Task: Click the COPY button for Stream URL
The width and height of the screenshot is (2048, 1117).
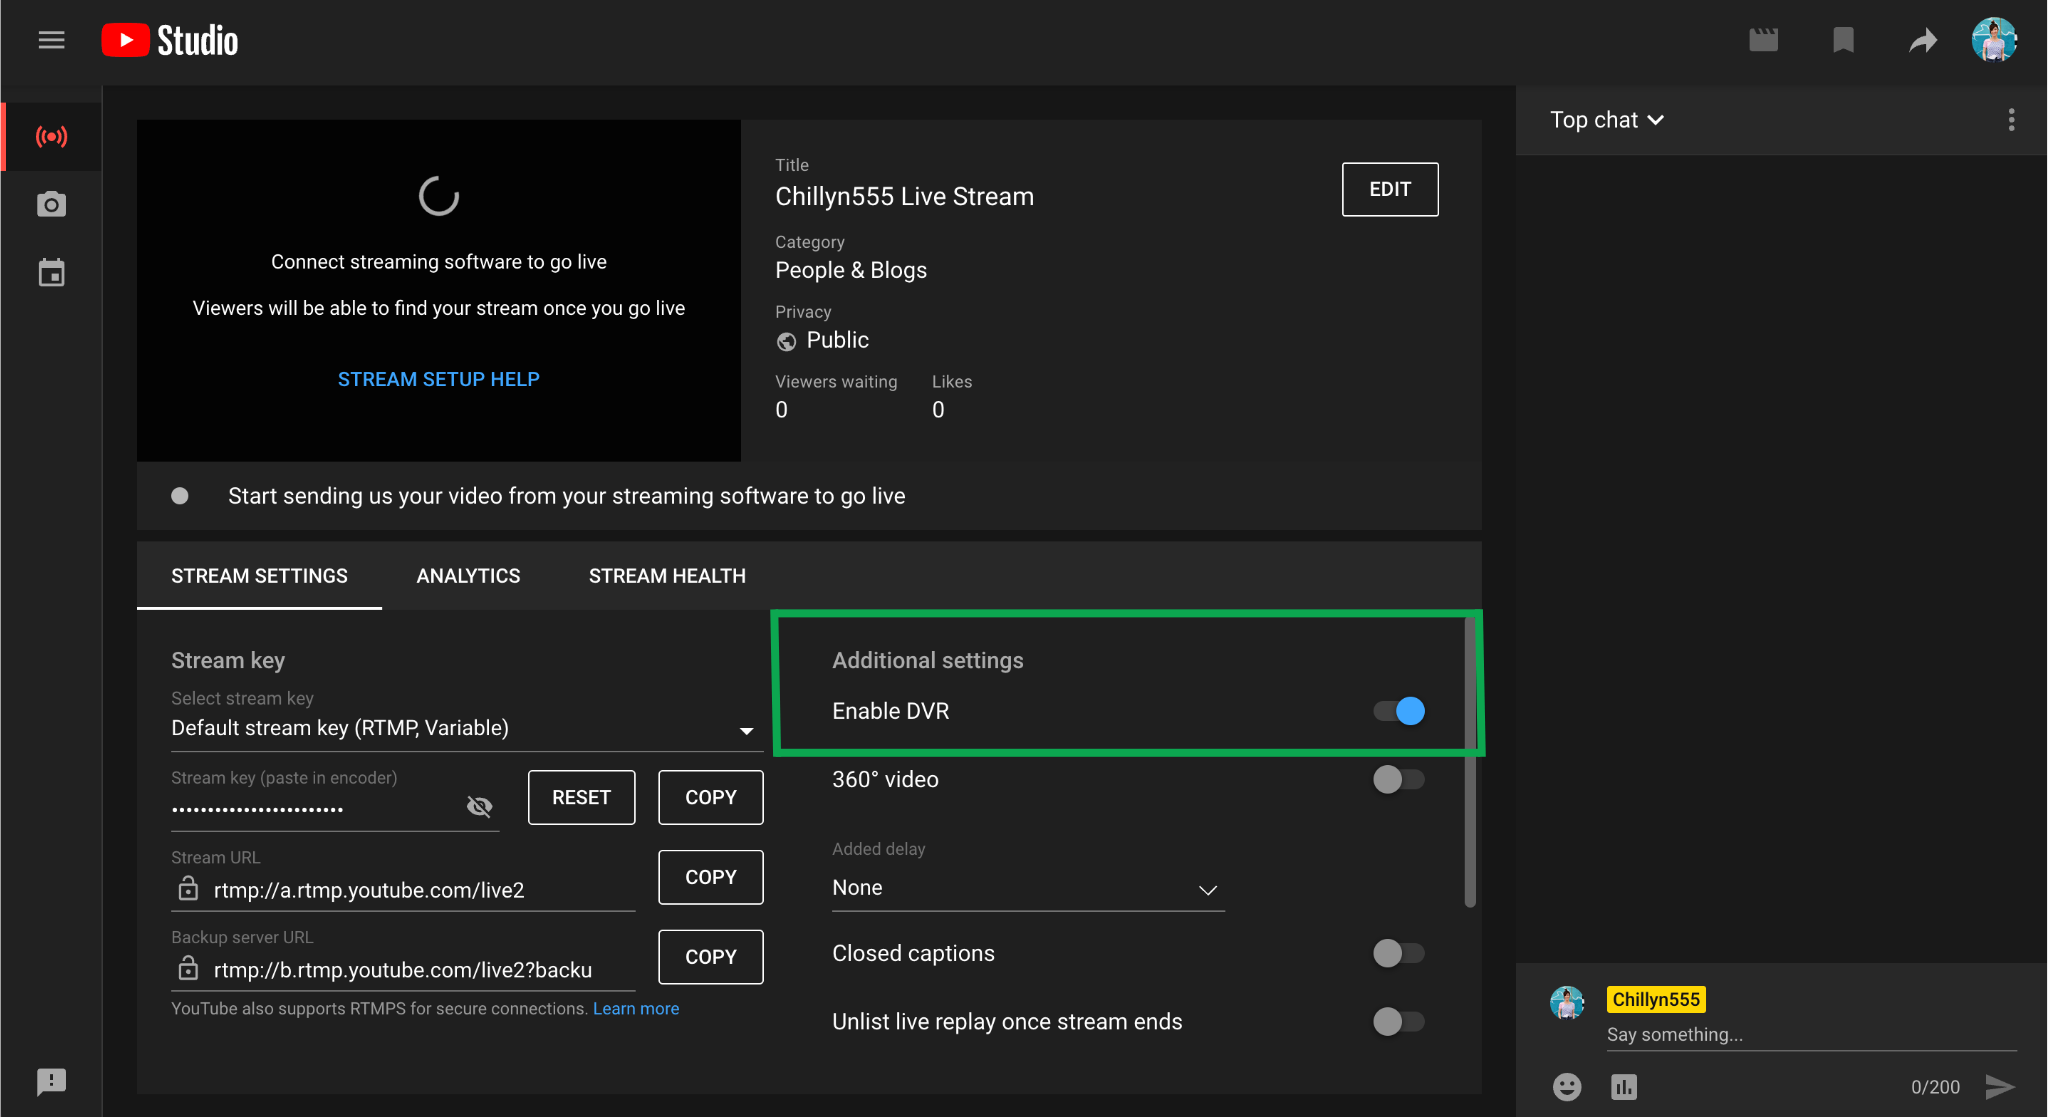Action: (x=708, y=875)
